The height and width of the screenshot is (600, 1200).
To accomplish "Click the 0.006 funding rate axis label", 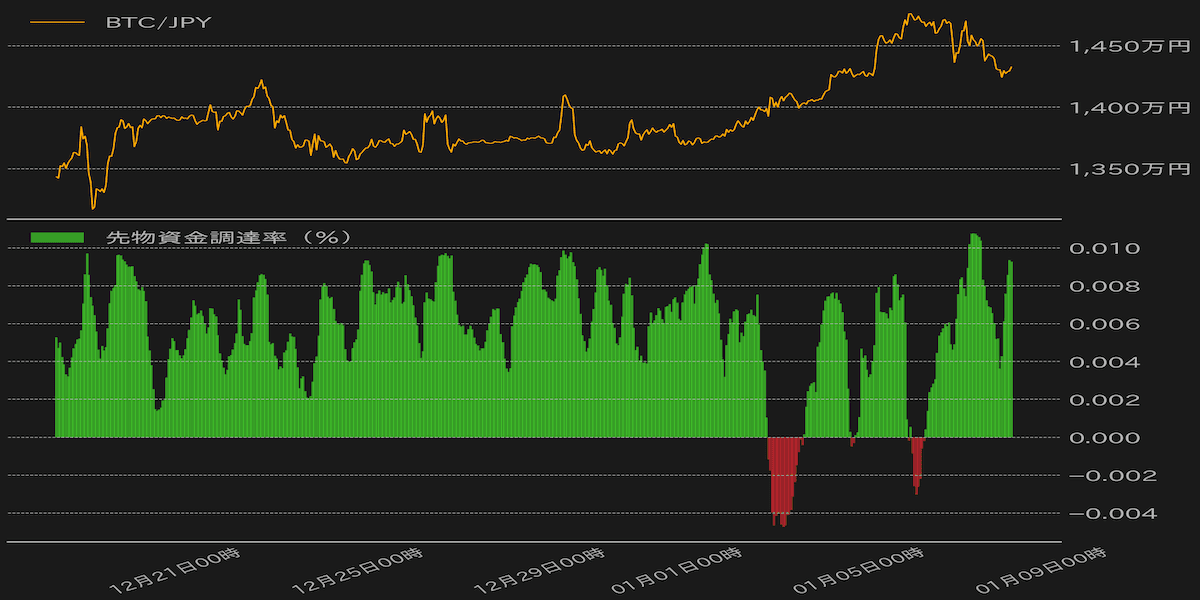I will click(x=1104, y=324).
